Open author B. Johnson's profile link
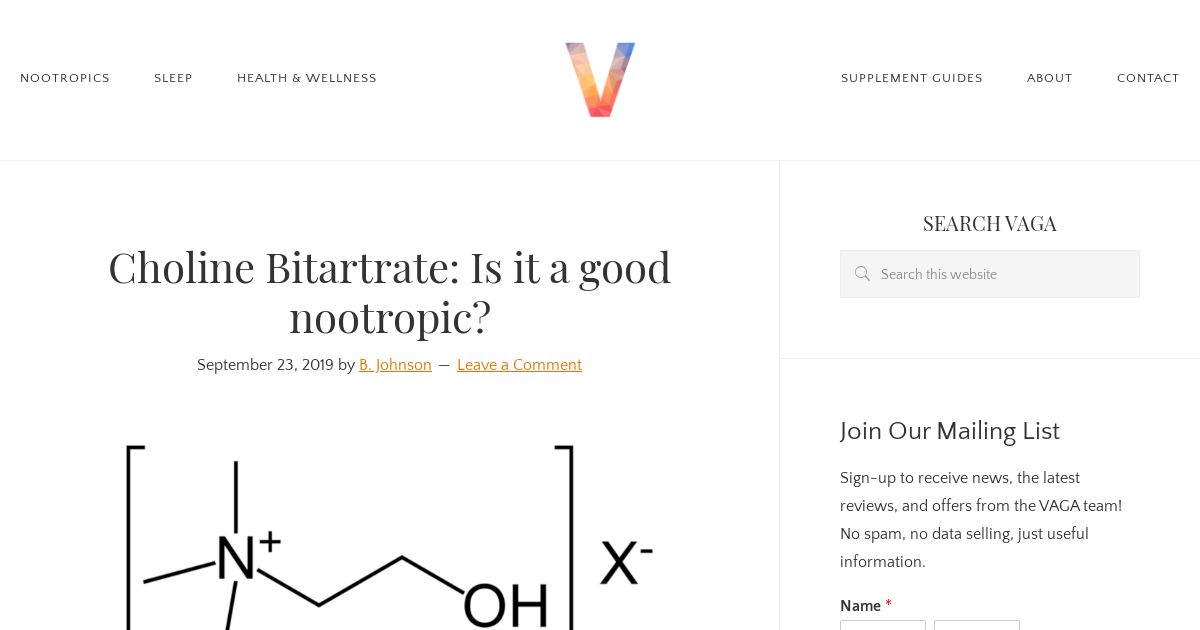This screenshot has height=630, width=1200. (x=395, y=365)
